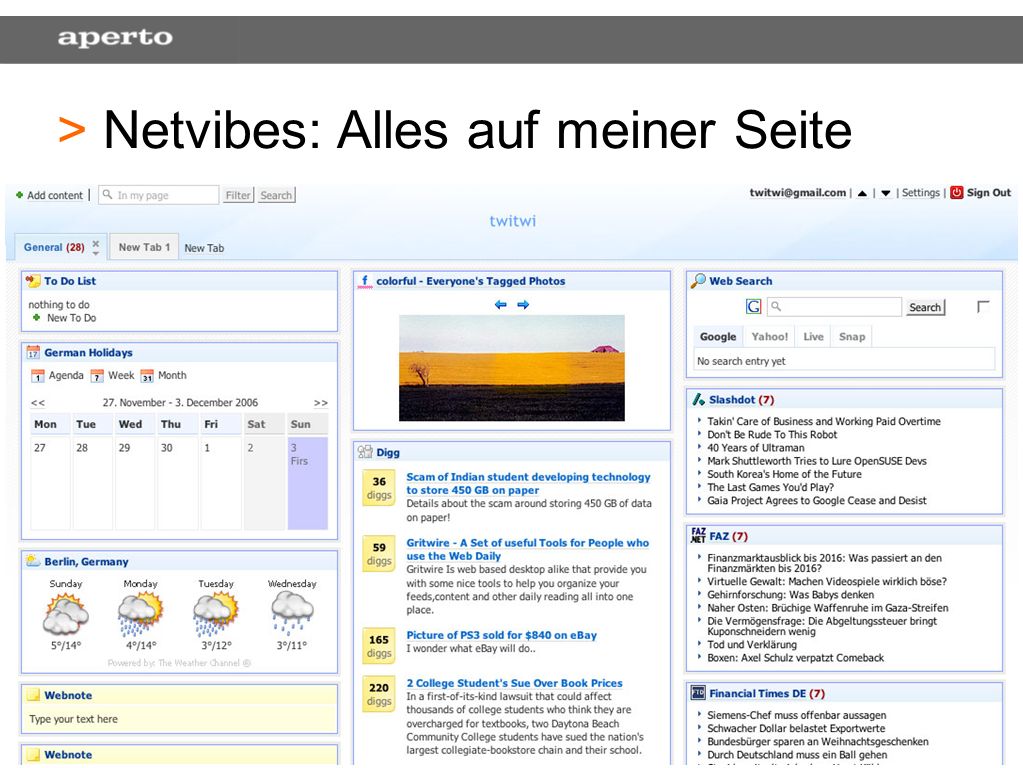Click the To Do List widget icon

pos(33,281)
